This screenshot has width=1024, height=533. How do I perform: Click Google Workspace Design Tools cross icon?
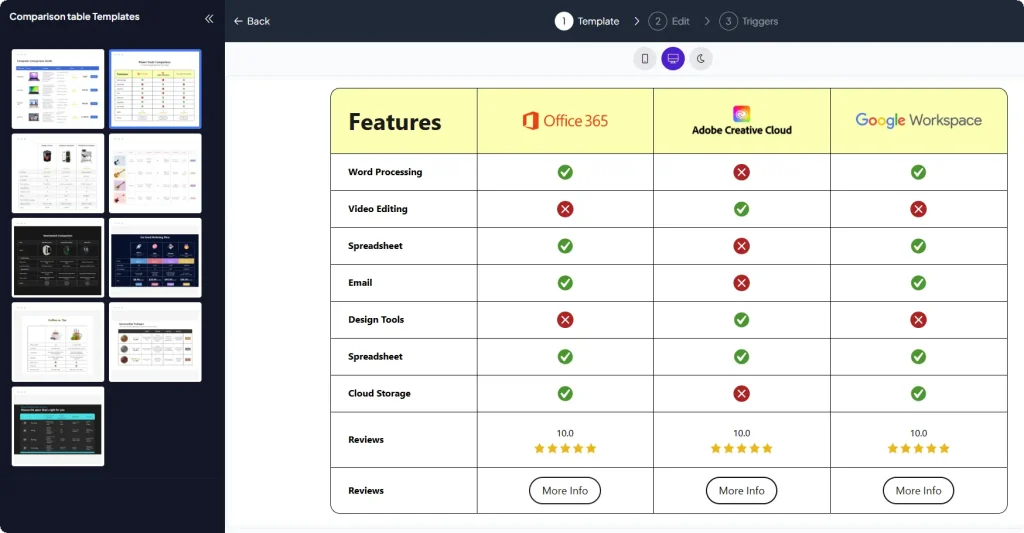[918, 319]
